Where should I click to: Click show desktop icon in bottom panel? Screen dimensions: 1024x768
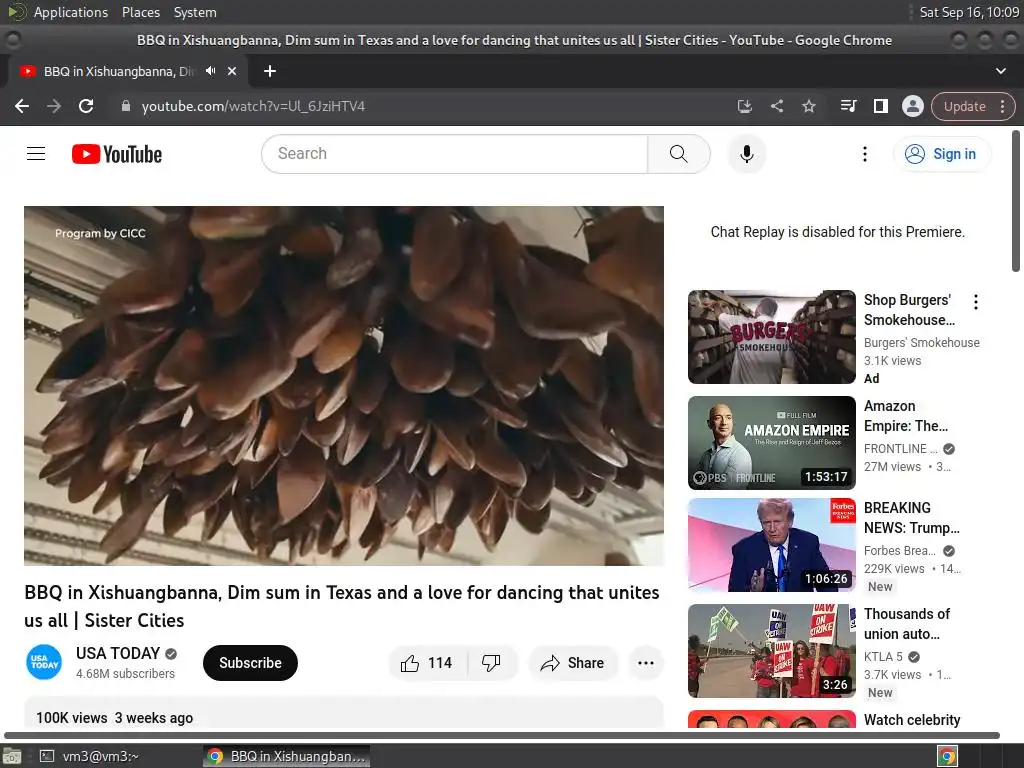(x=12, y=756)
